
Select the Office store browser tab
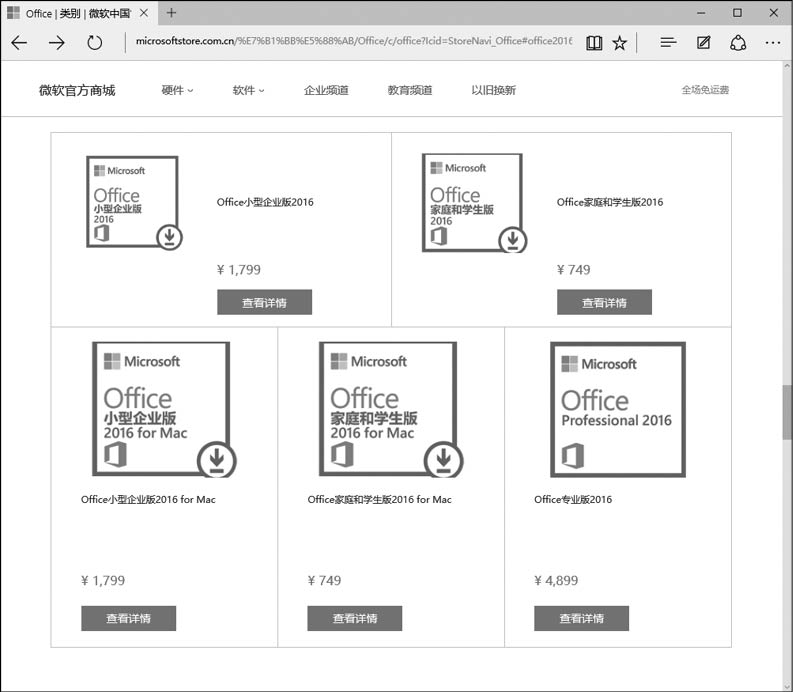(x=78, y=13)
